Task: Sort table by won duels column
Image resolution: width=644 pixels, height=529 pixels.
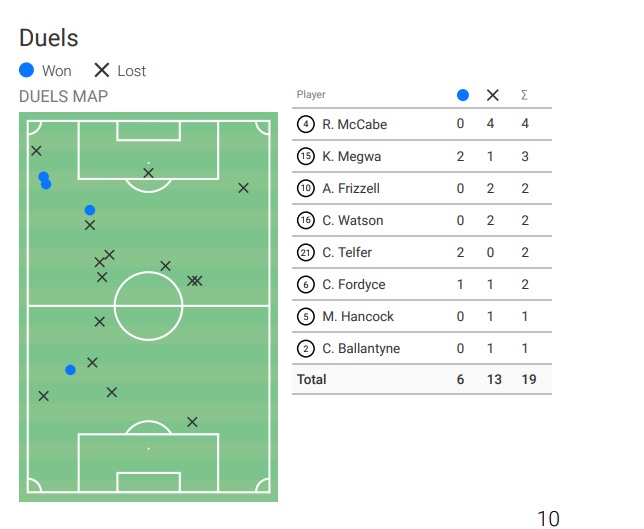Action: [x=462, y=95]
